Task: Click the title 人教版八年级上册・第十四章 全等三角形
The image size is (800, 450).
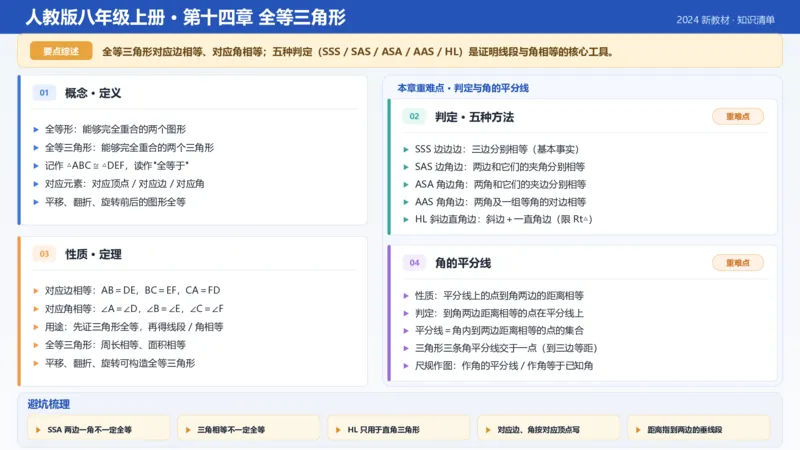Action: [x=186, y=17]
